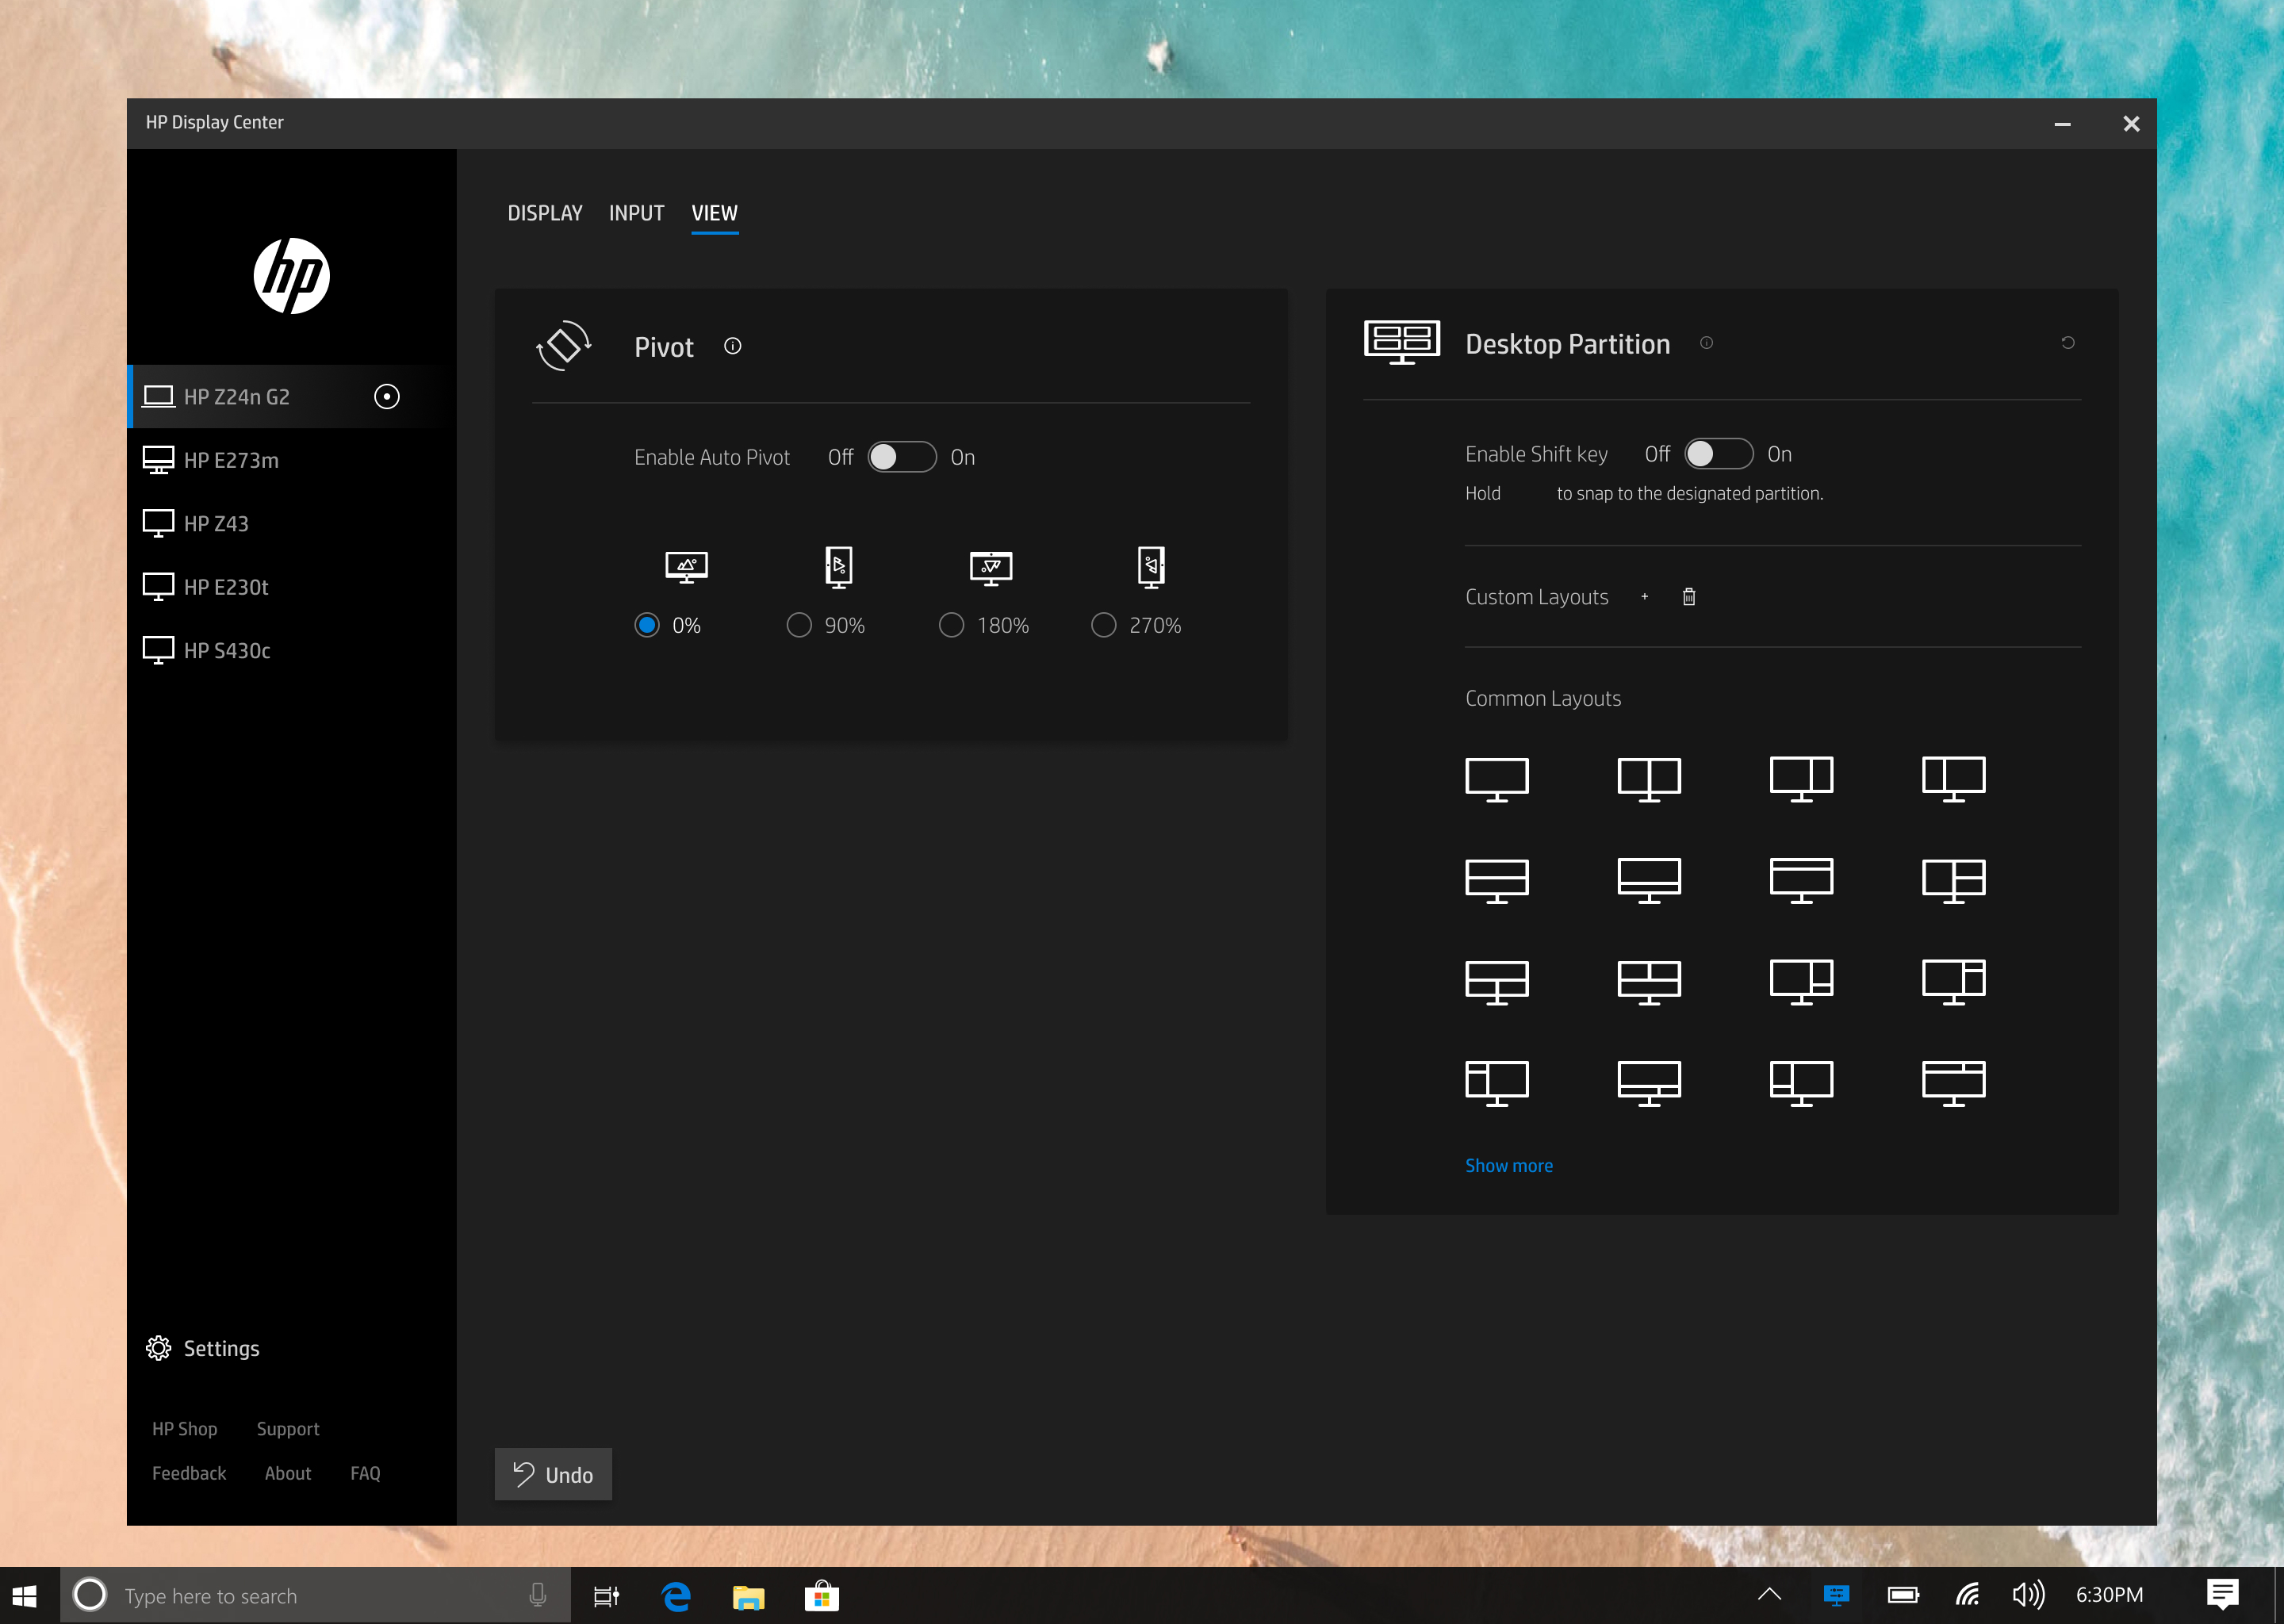Viewport: 2284px width, 1624px height.
Task: Add a new custom layout
Action: pyautogui.click(x=1644, y=597)
